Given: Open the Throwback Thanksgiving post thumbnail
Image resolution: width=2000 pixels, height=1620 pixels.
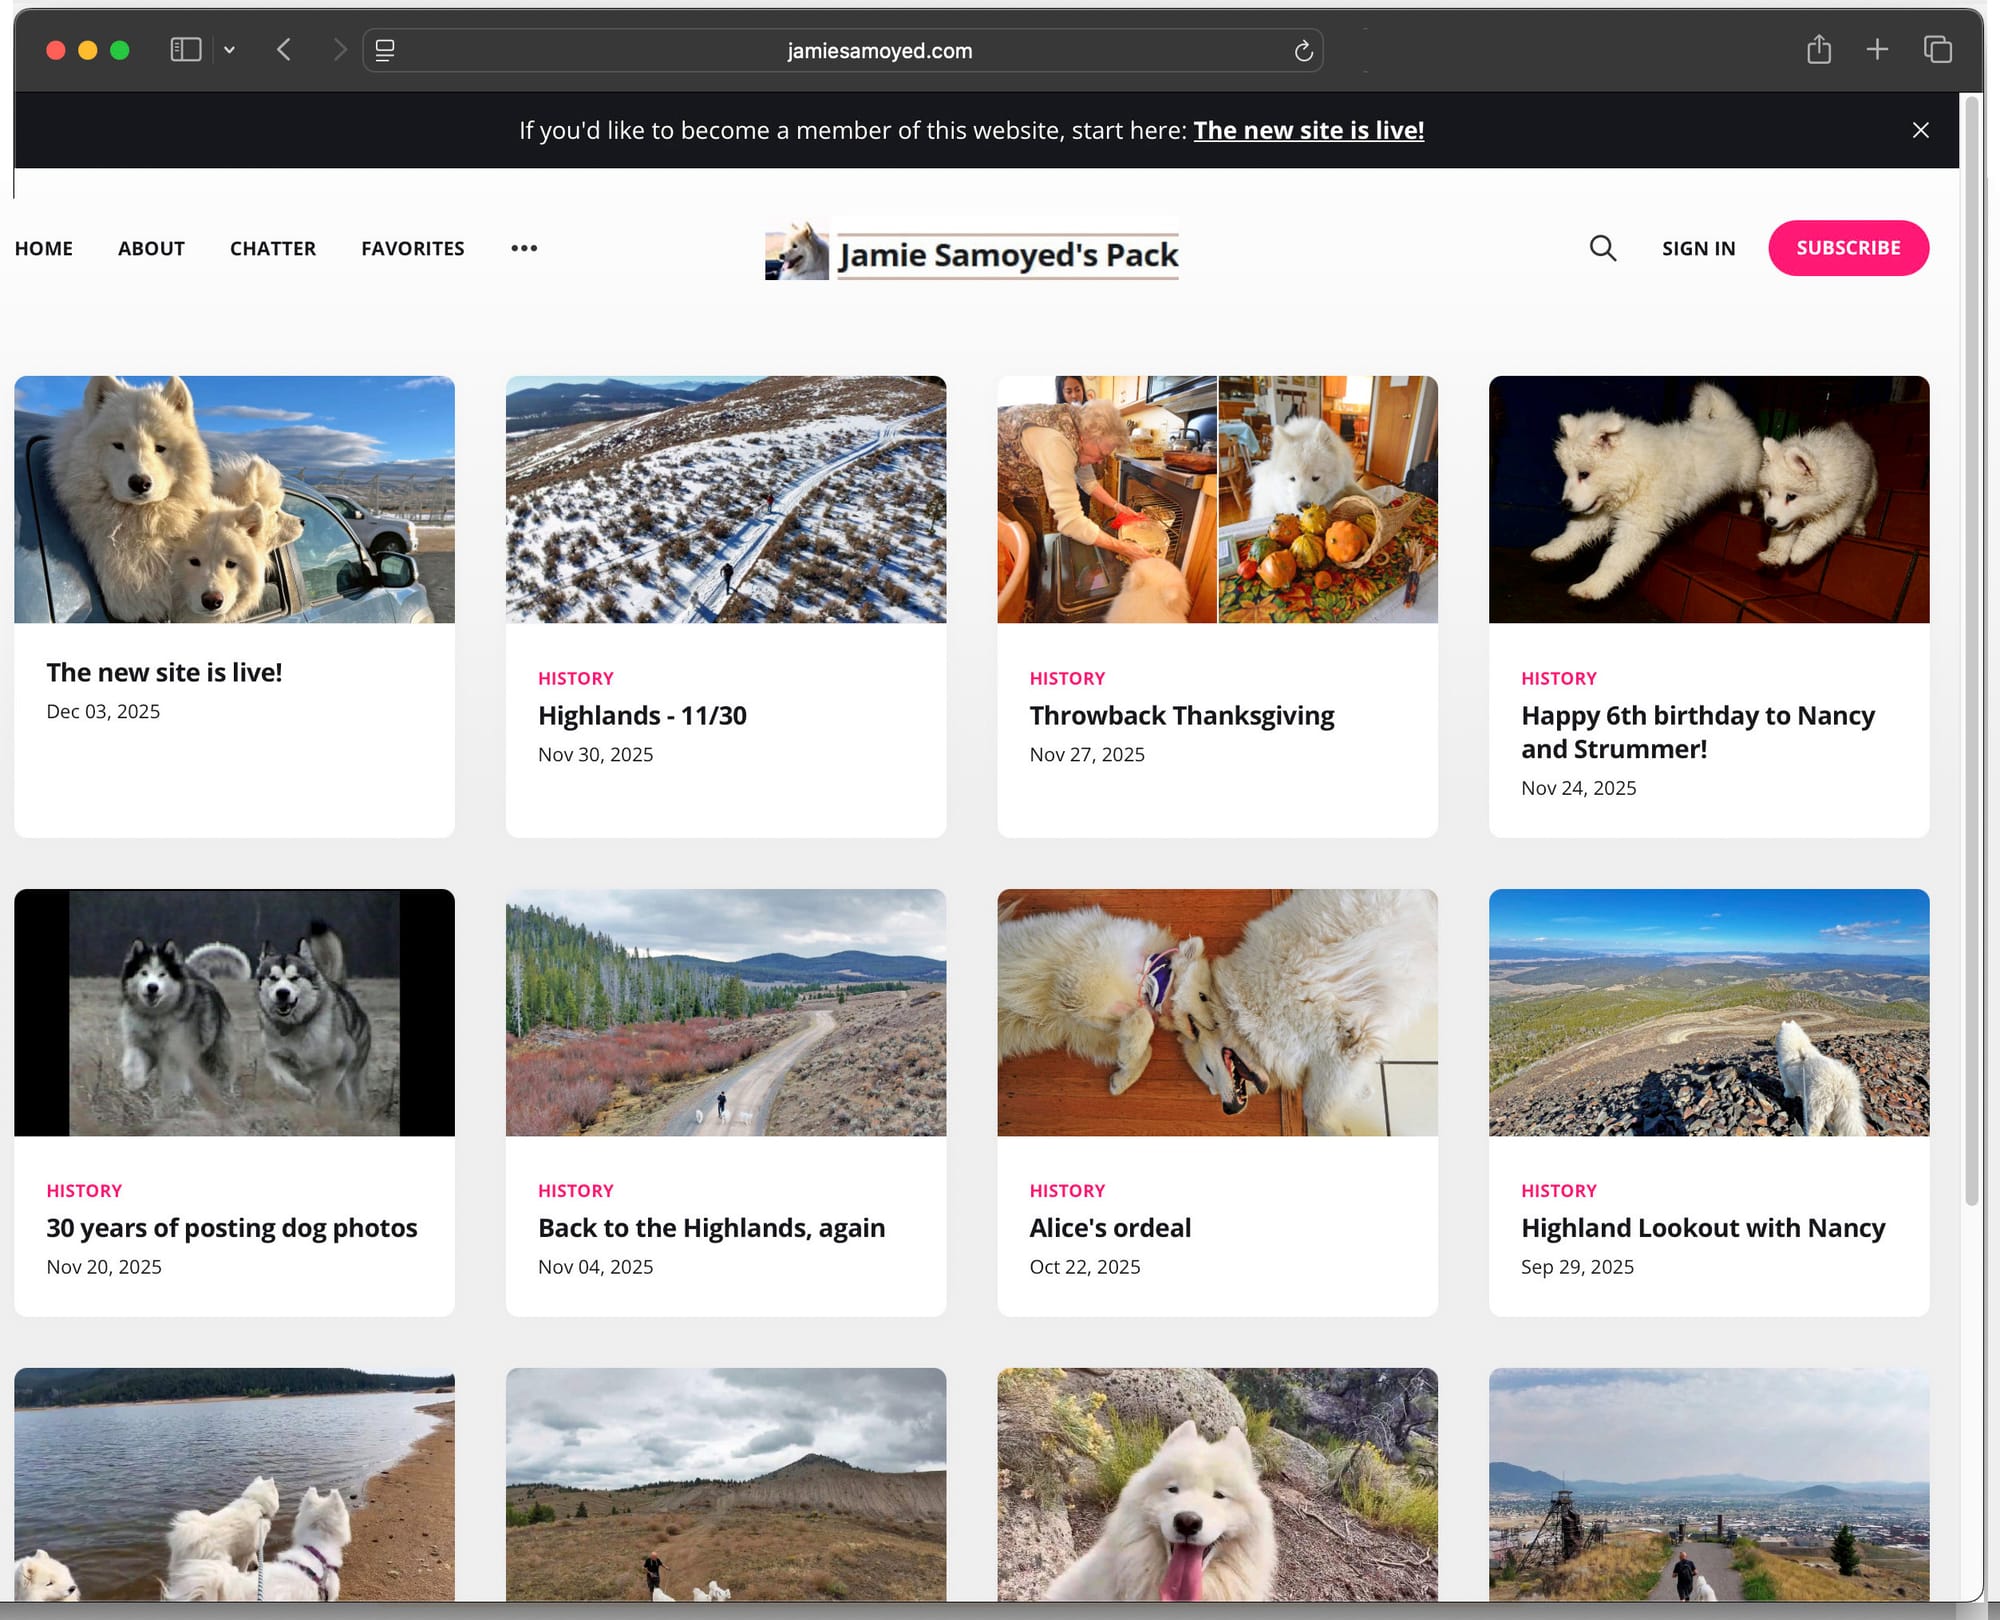Looking at the screenshot, I should click(x=1217, y=499).
